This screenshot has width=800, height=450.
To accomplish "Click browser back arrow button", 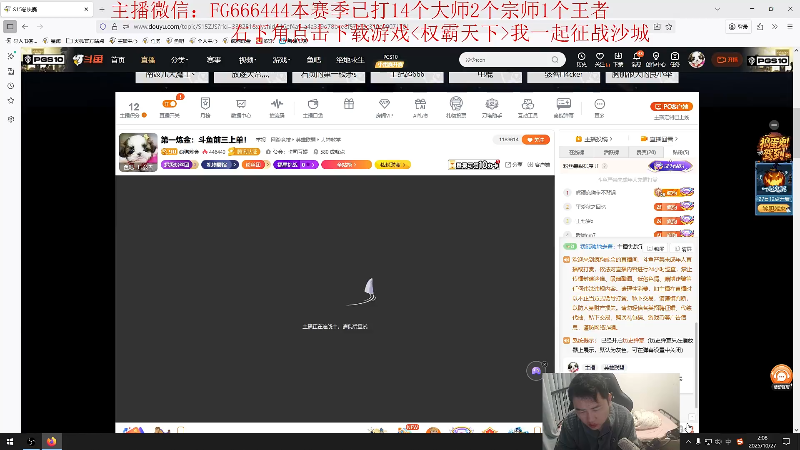I will click(x=25, y=27).
